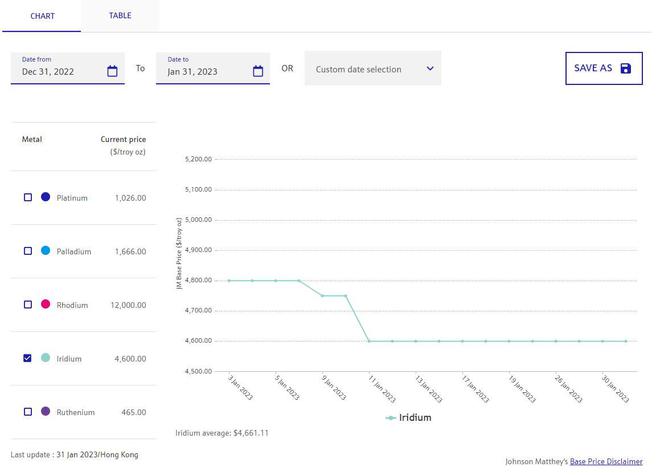Select the CHART tab
The image size is (660, 475).
(42, 16)
